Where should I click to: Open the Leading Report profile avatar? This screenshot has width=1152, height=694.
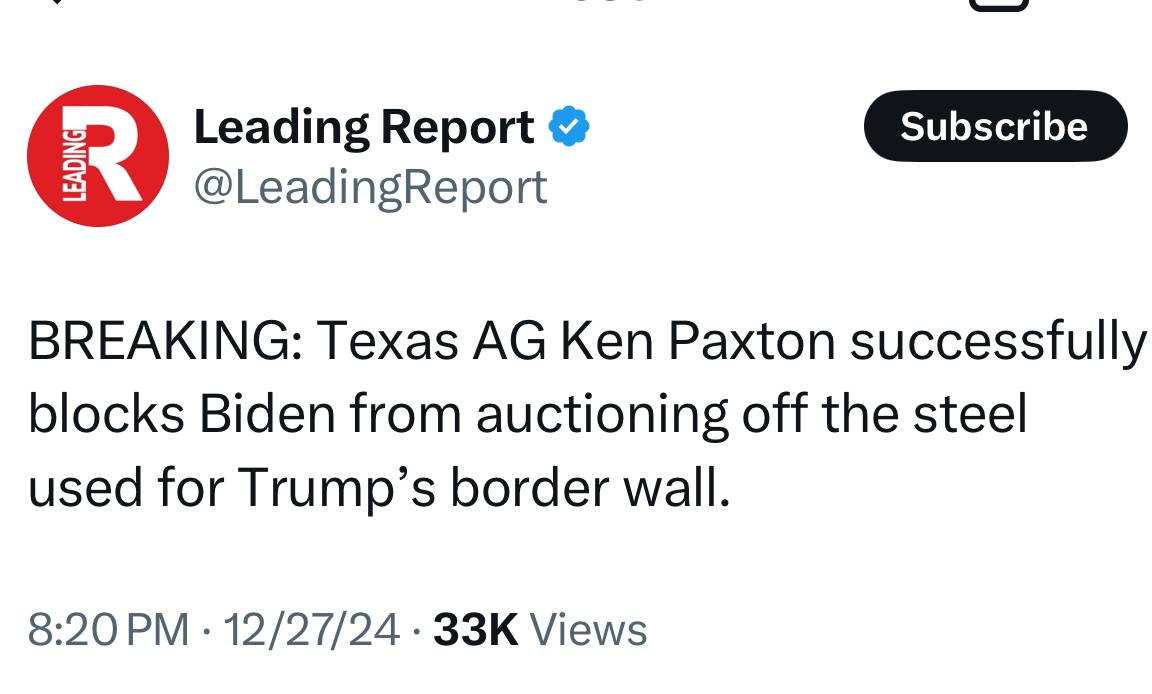pyautogui.click(x=97, y=156)
